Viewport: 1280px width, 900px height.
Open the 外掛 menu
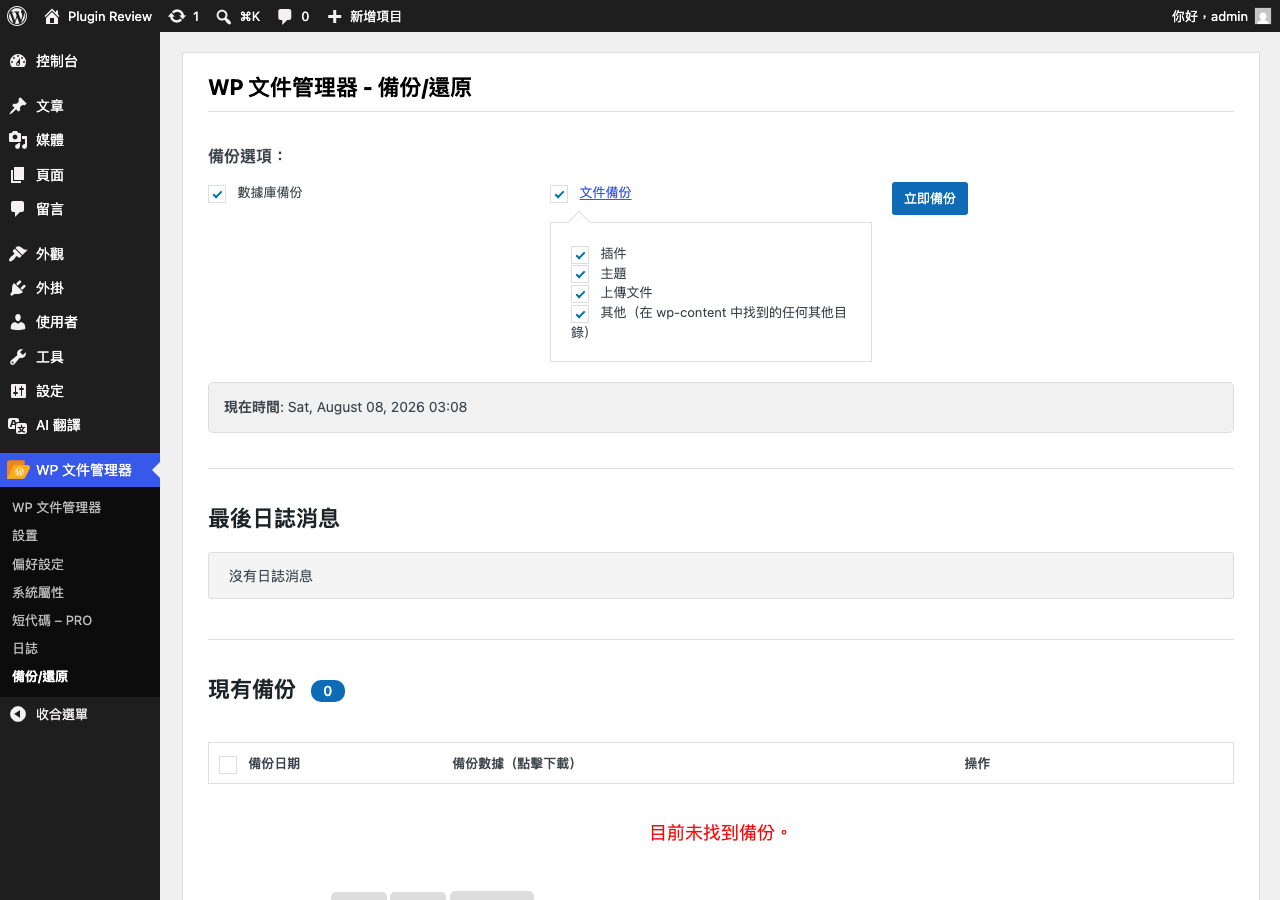[80, 288]
